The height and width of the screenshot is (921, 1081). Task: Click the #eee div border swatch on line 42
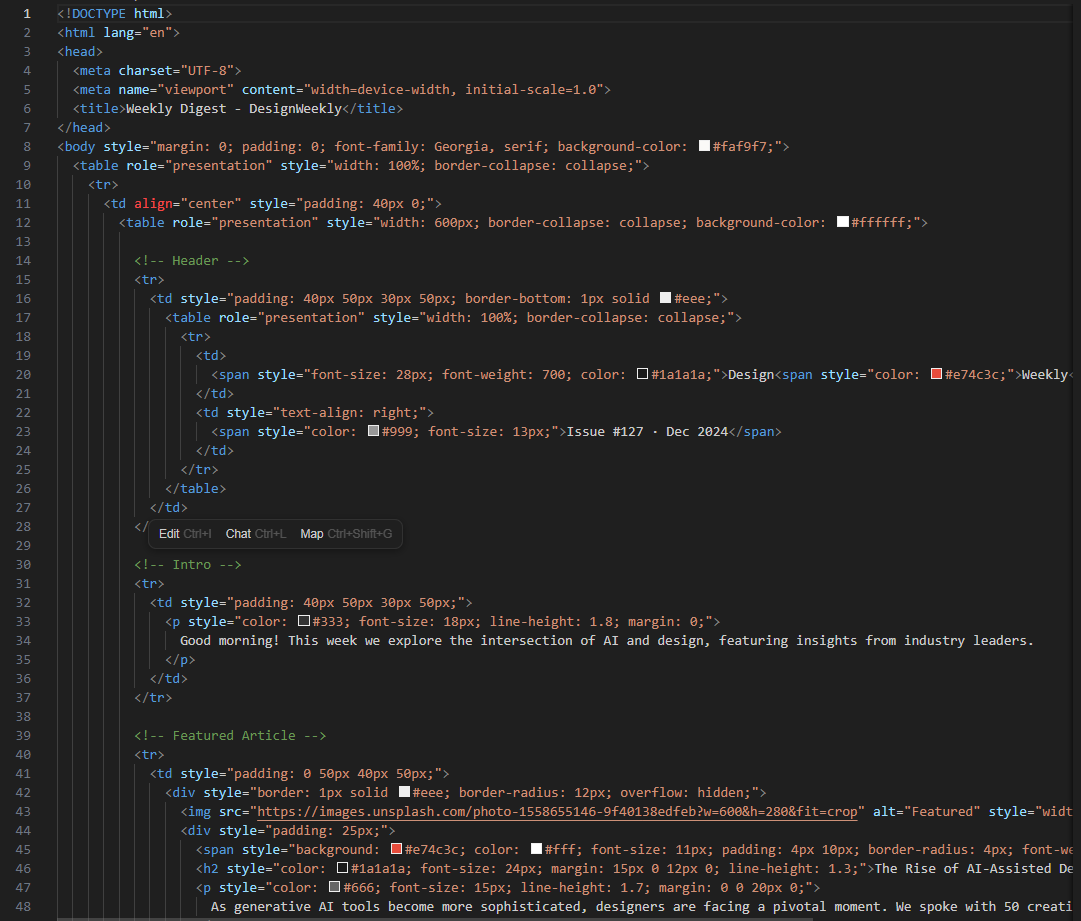(x=404, y=792)
